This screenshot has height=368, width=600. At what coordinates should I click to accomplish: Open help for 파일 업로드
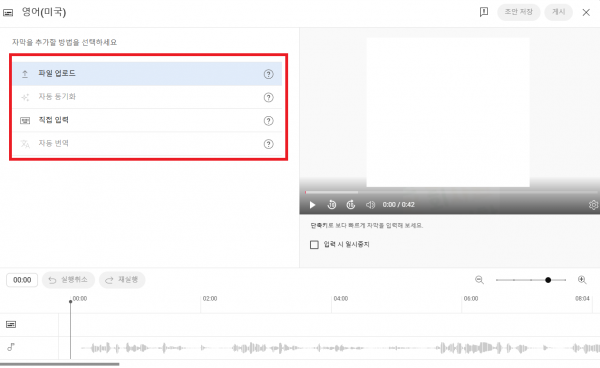coord(269,74)
